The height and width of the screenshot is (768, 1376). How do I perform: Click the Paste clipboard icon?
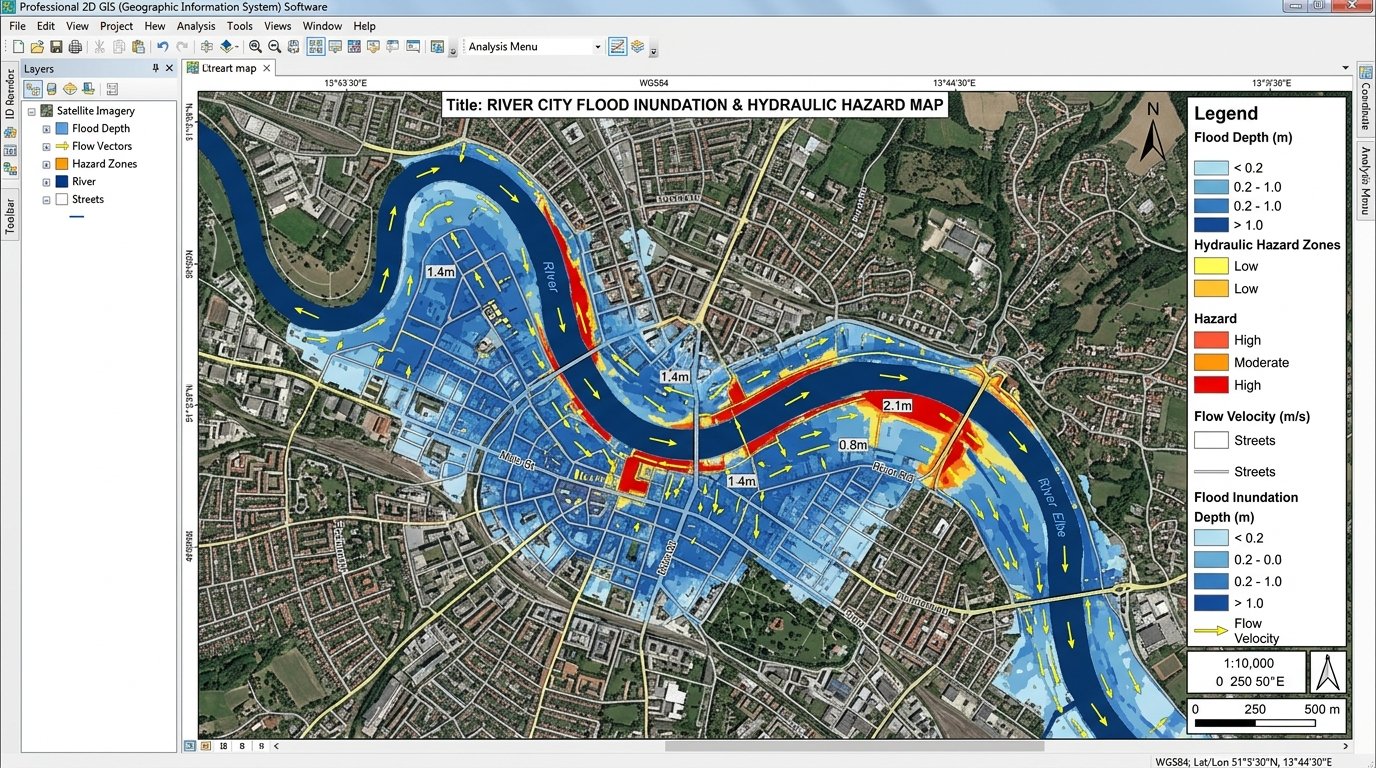tap(138, 46)
